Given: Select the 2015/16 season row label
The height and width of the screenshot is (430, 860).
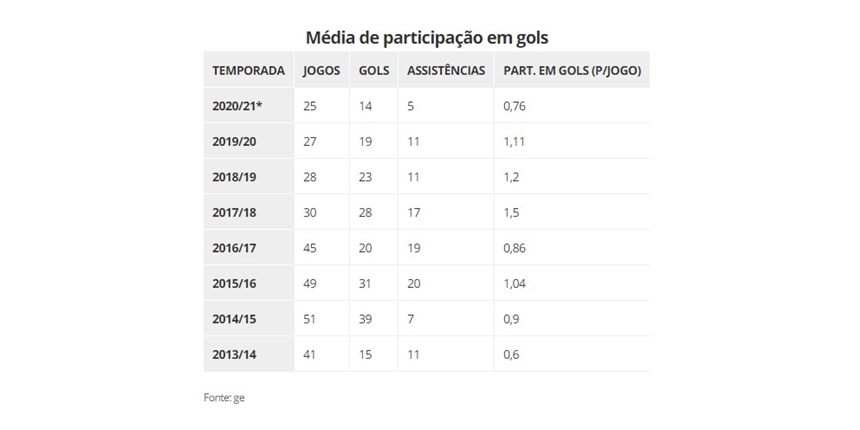Looking at the screenshot, I should coord(235,284).
